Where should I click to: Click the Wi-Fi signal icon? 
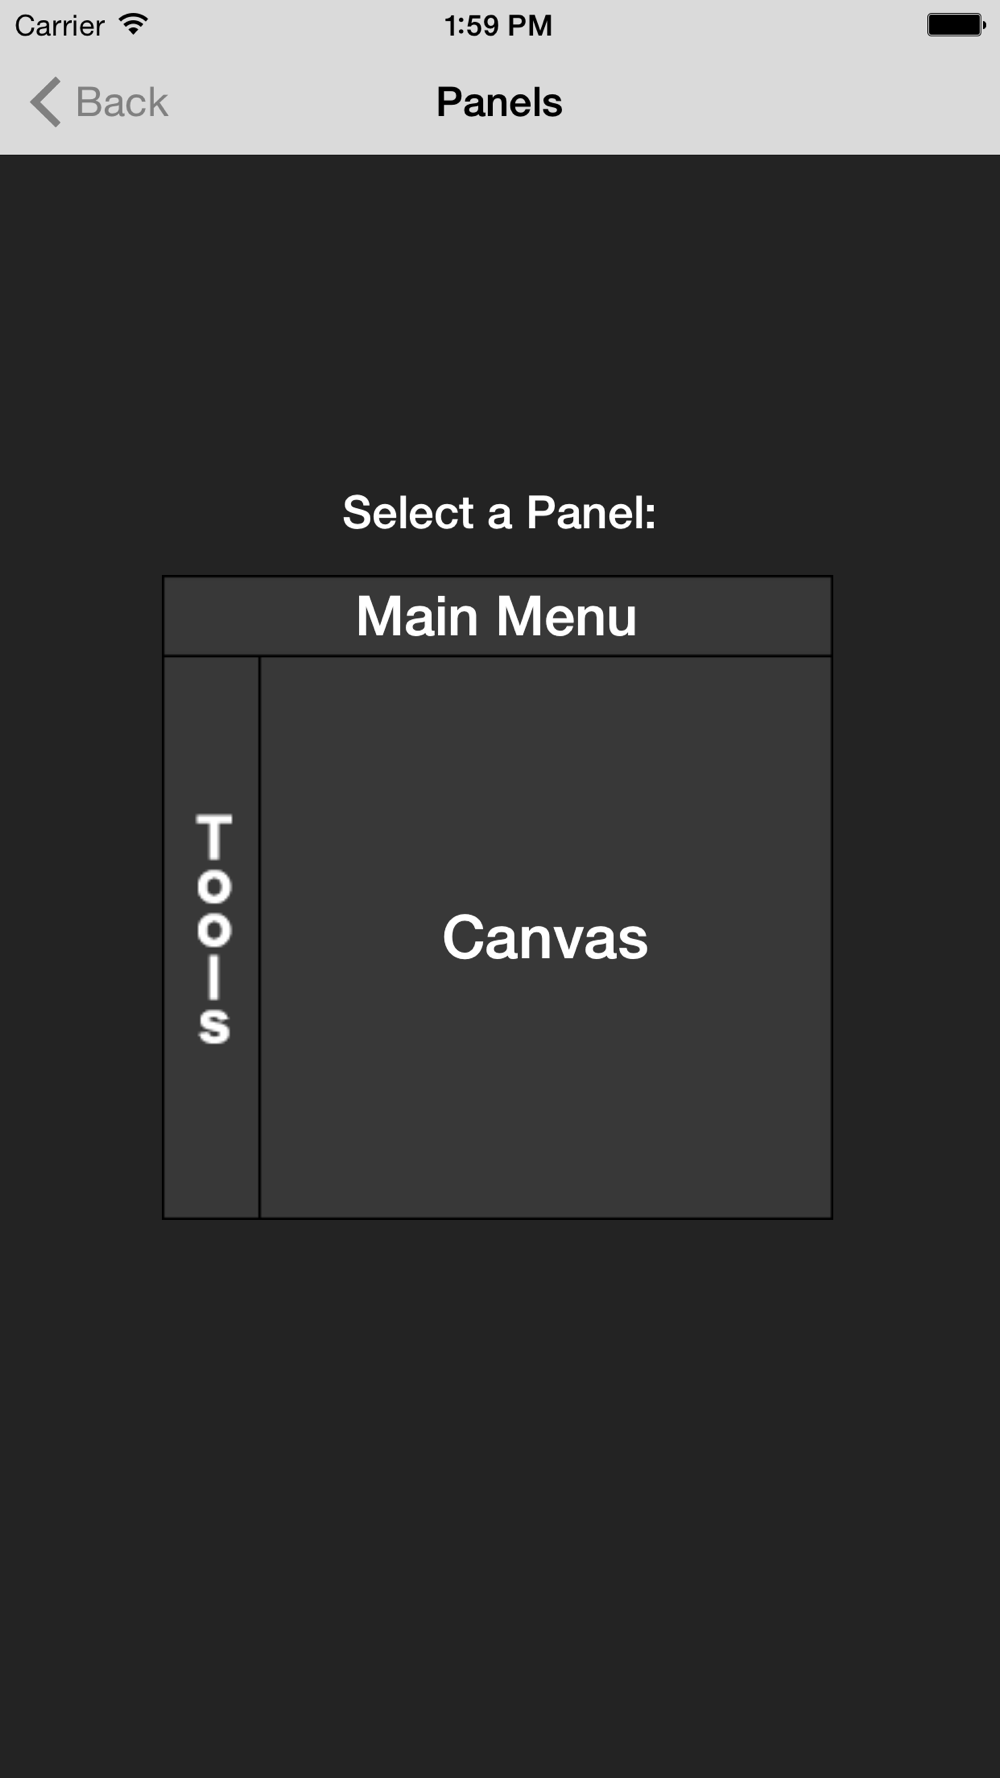[x=133, y=24]
